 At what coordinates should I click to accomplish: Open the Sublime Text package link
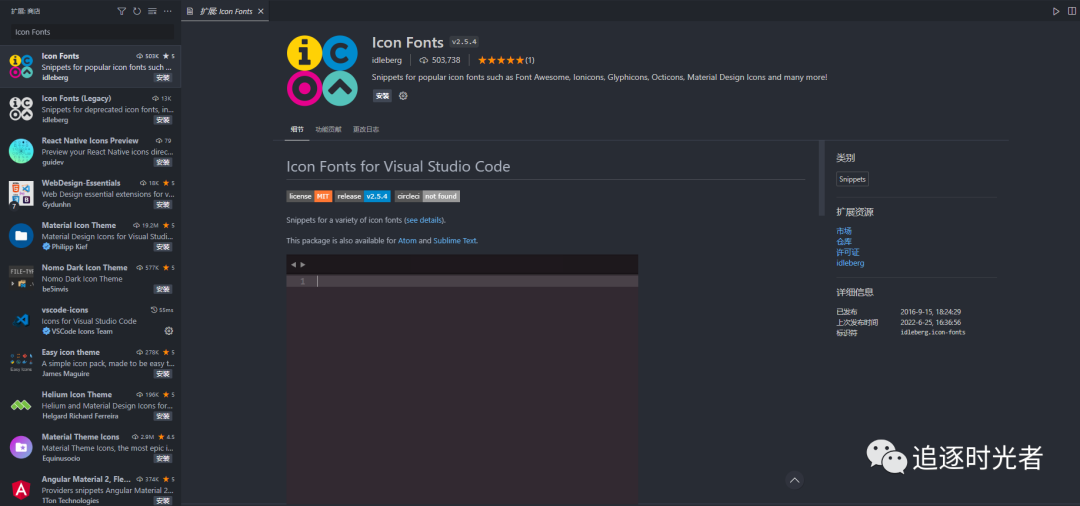pos(455,241)
